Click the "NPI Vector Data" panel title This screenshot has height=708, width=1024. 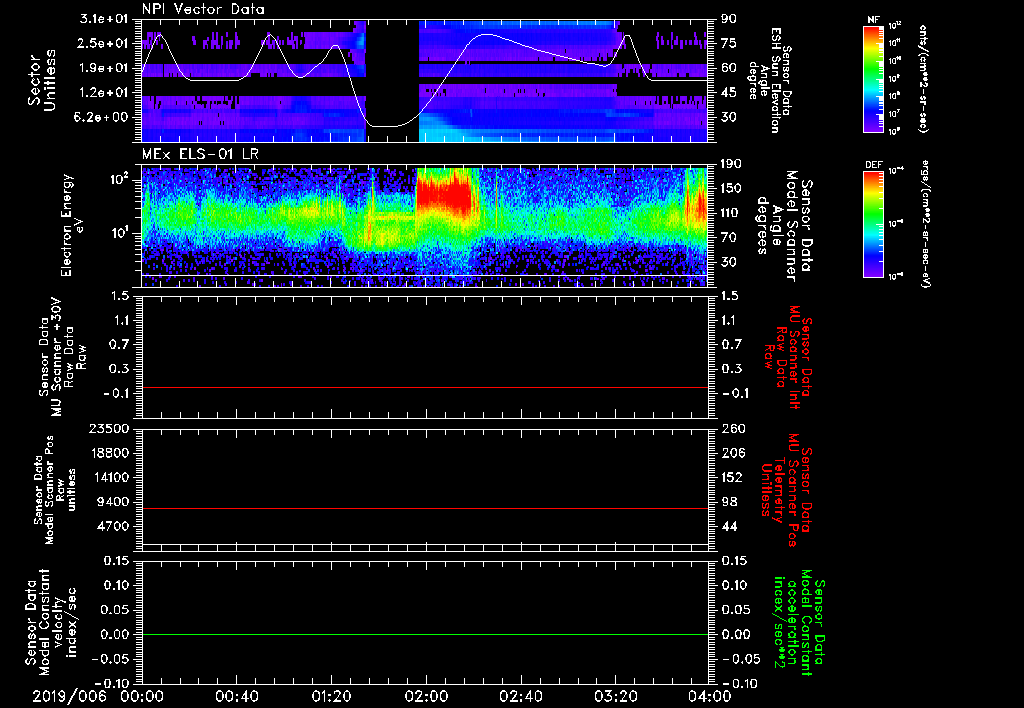tap(204, 9)
